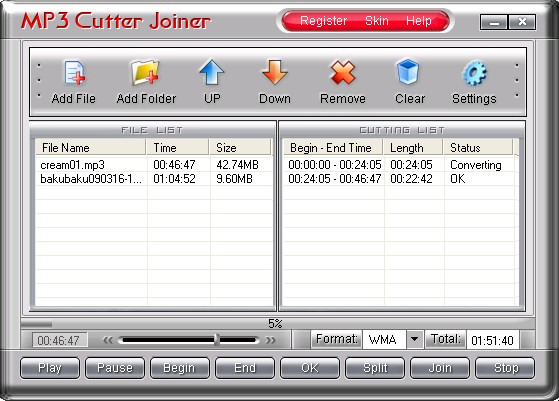Minimize the MP3 Cutter Joiner window
Screen dimensions: 559x401
[x=494, y=22]
